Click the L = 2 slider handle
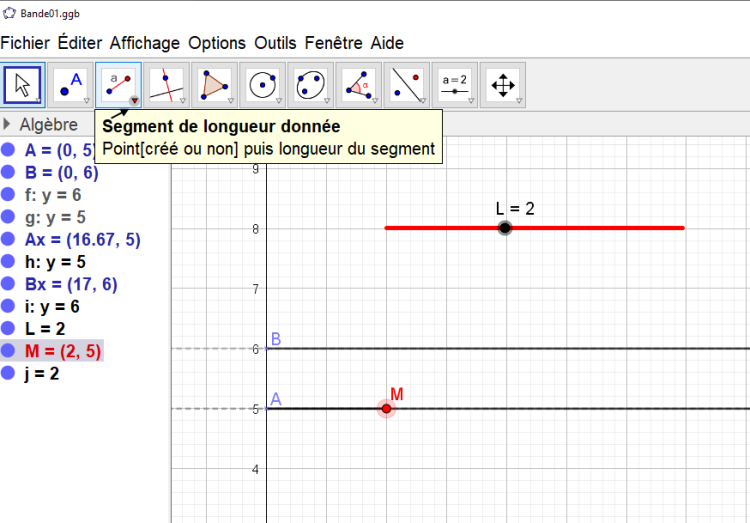 tap(505, 228)
